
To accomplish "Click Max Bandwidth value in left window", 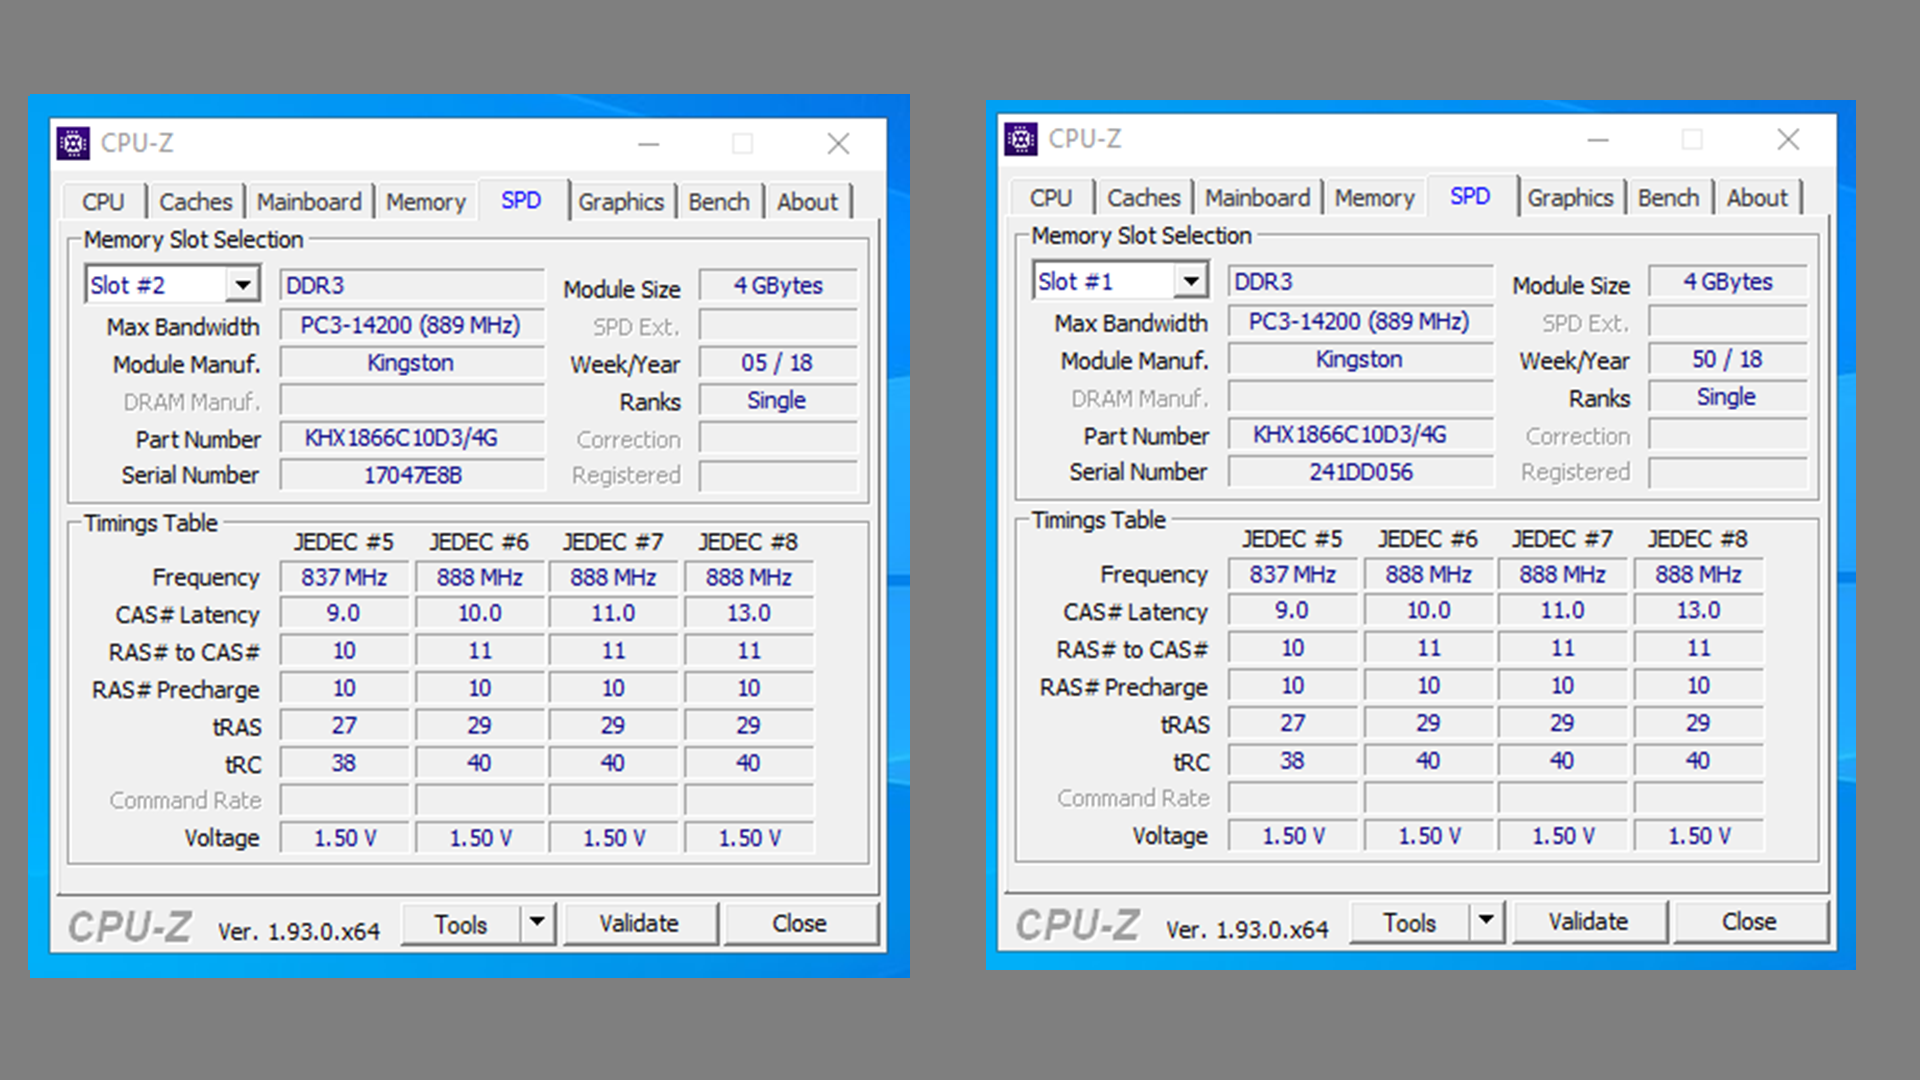I will point(412,325).
